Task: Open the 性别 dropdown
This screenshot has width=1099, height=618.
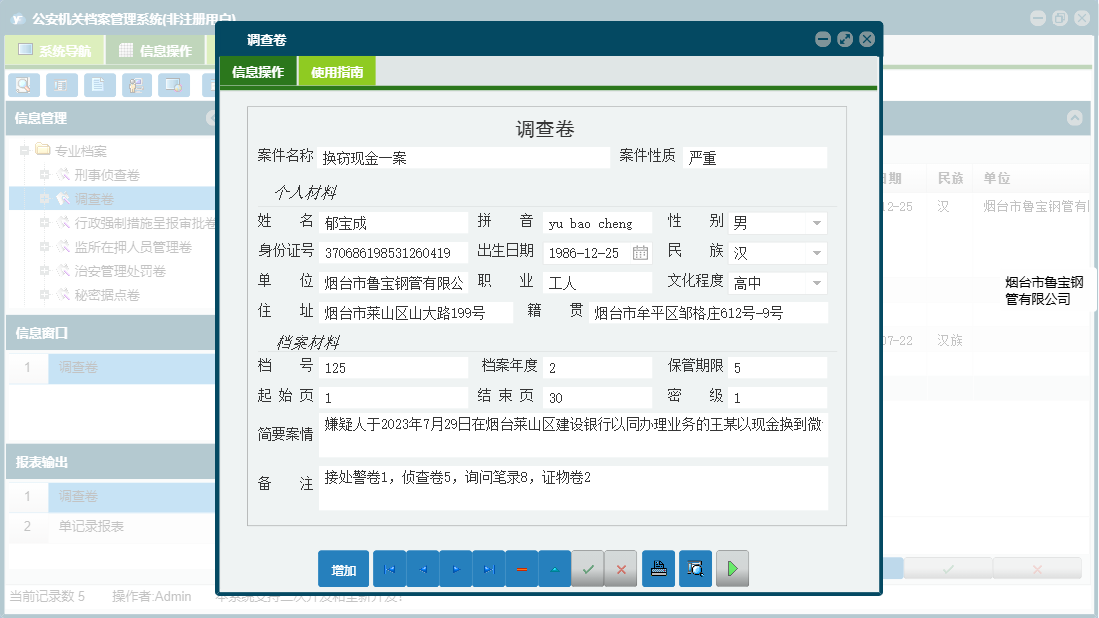Action: tap(817, 222)
